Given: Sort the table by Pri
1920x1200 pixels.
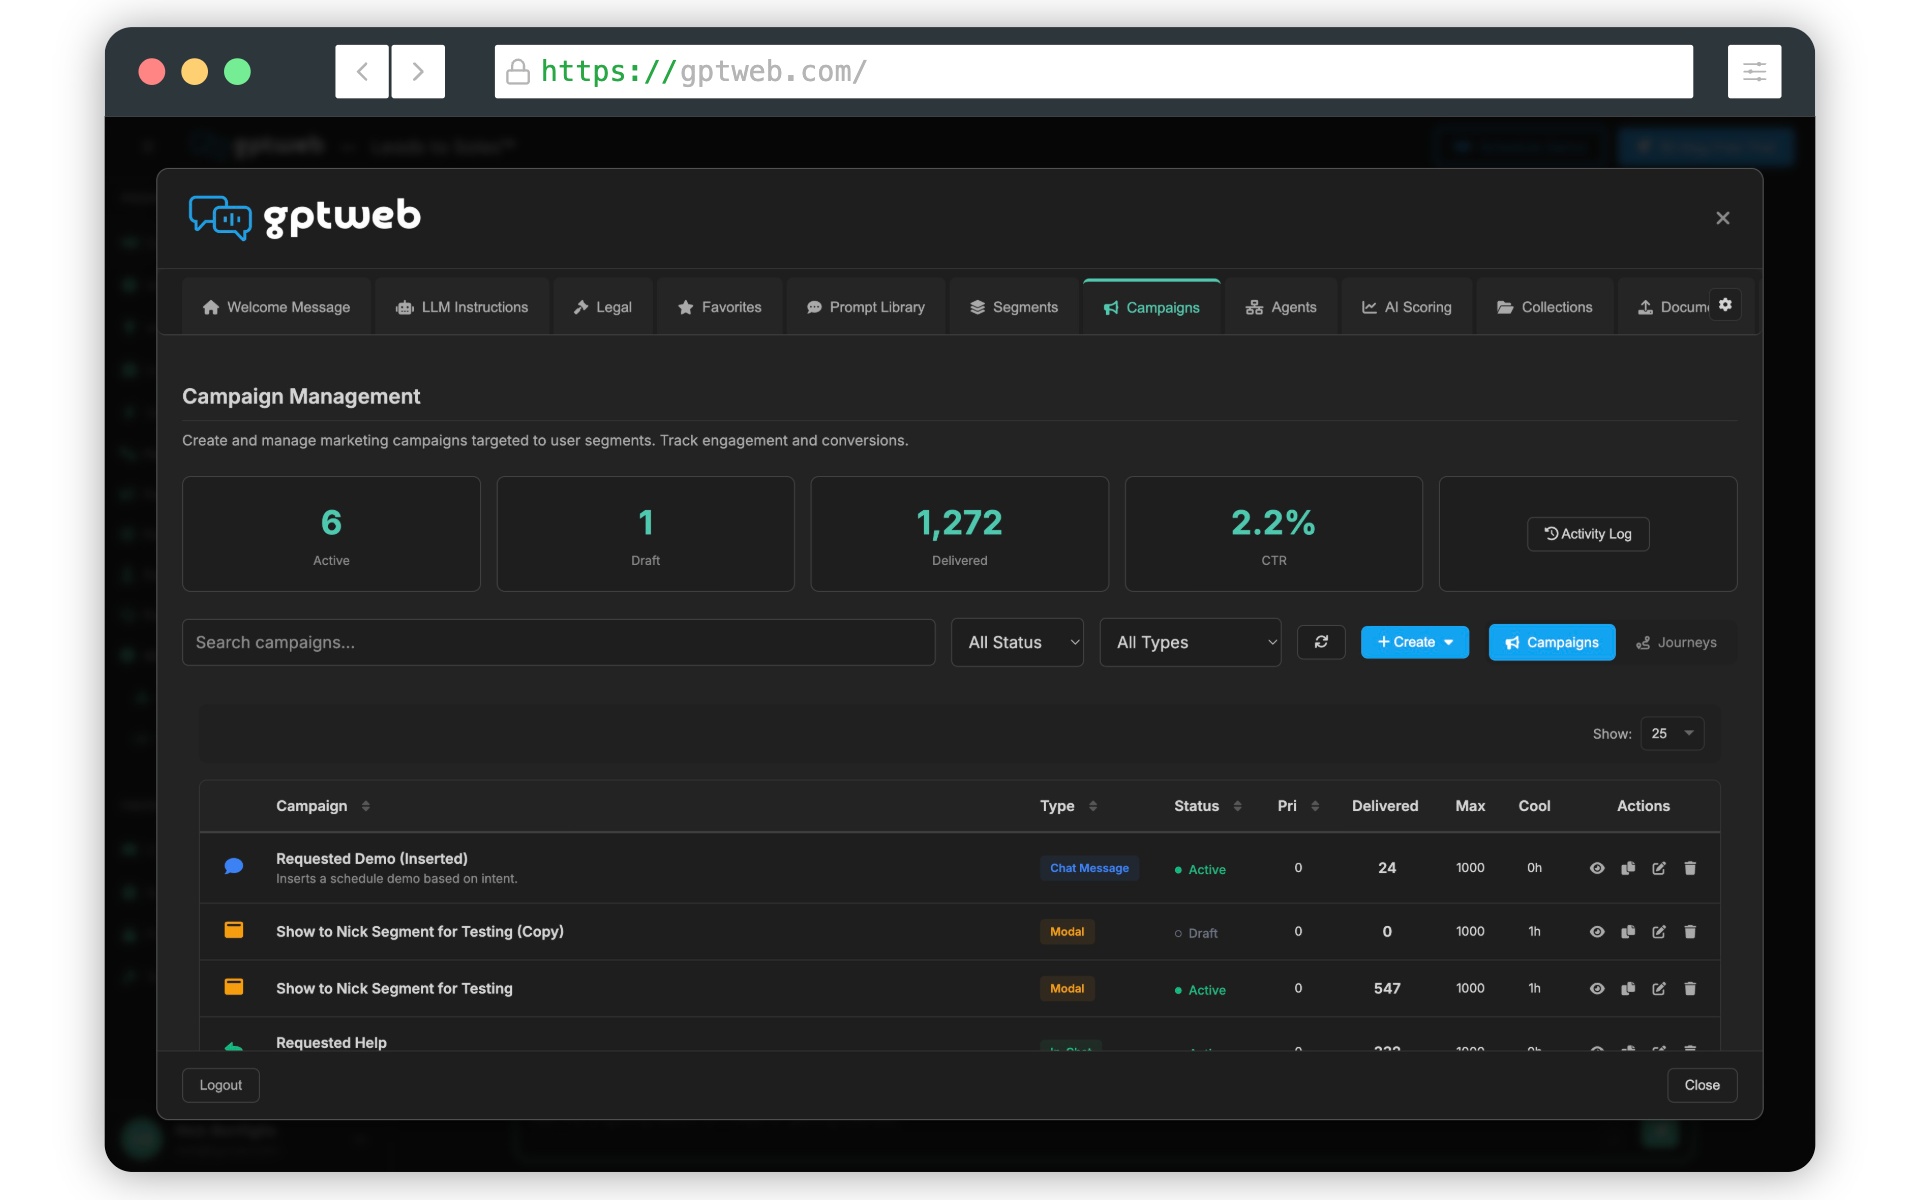Looking at the screenshot, I should pos(1298,806).
